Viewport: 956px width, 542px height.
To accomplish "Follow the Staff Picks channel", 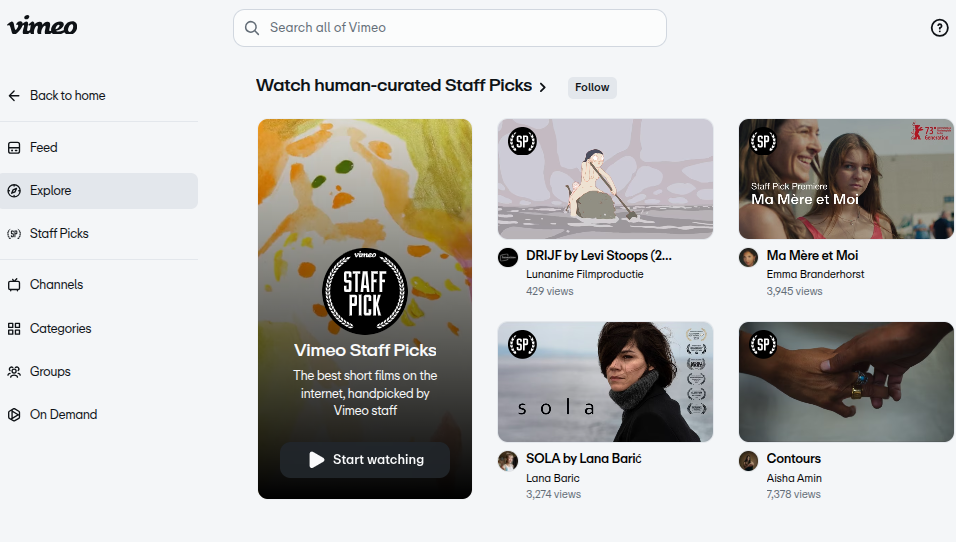I will click(x=592, y=88).
